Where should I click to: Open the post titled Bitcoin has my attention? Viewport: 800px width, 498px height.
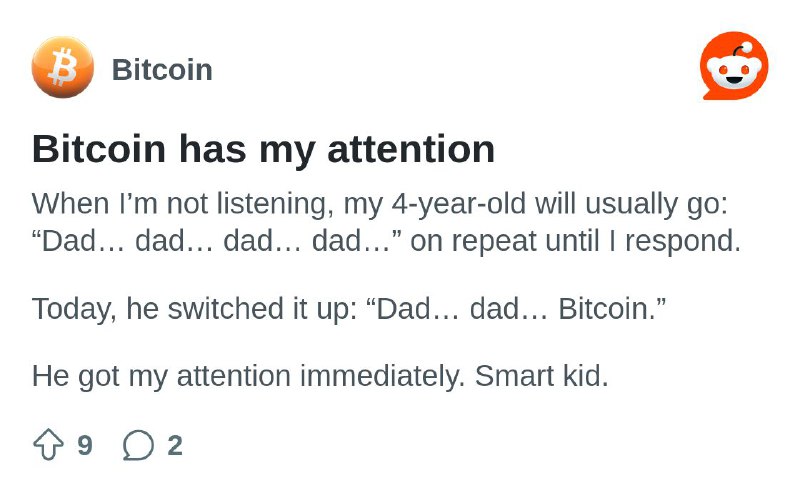point(263,150)
